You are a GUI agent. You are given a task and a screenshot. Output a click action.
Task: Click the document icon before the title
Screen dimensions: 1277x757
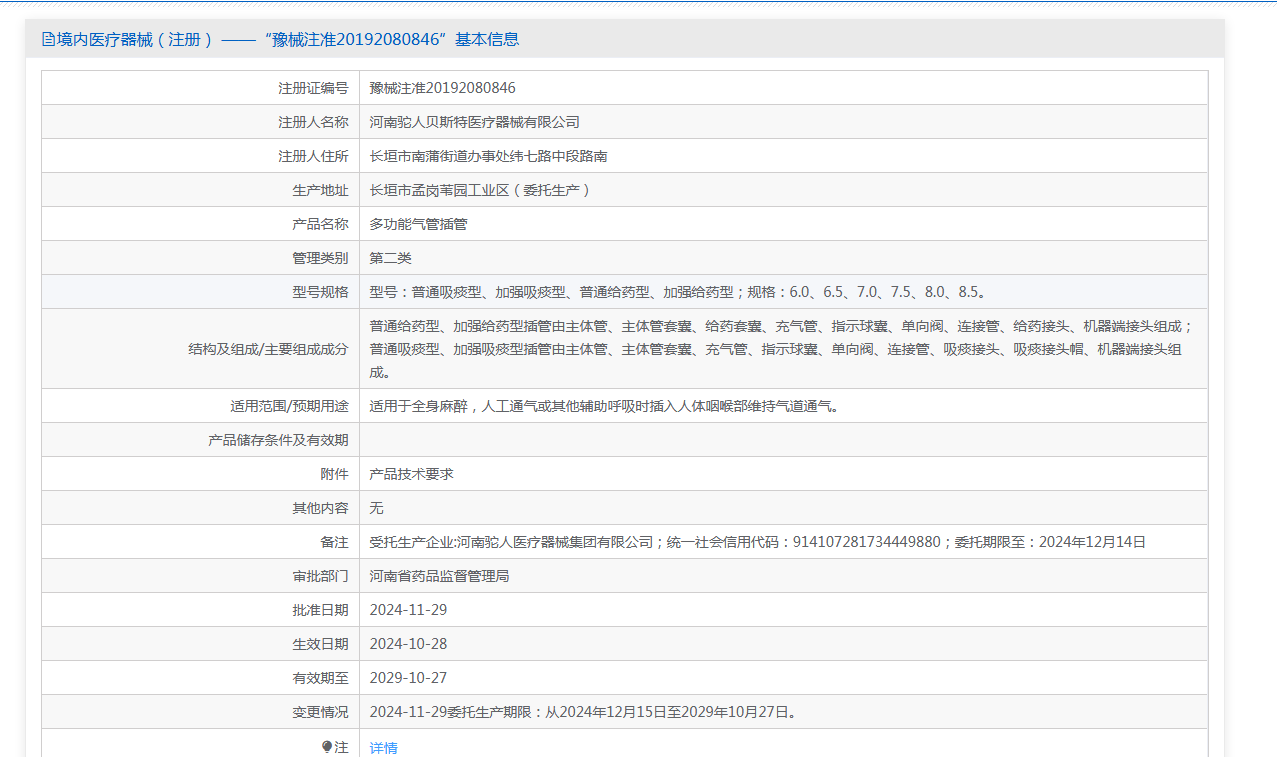click(48, 39)
